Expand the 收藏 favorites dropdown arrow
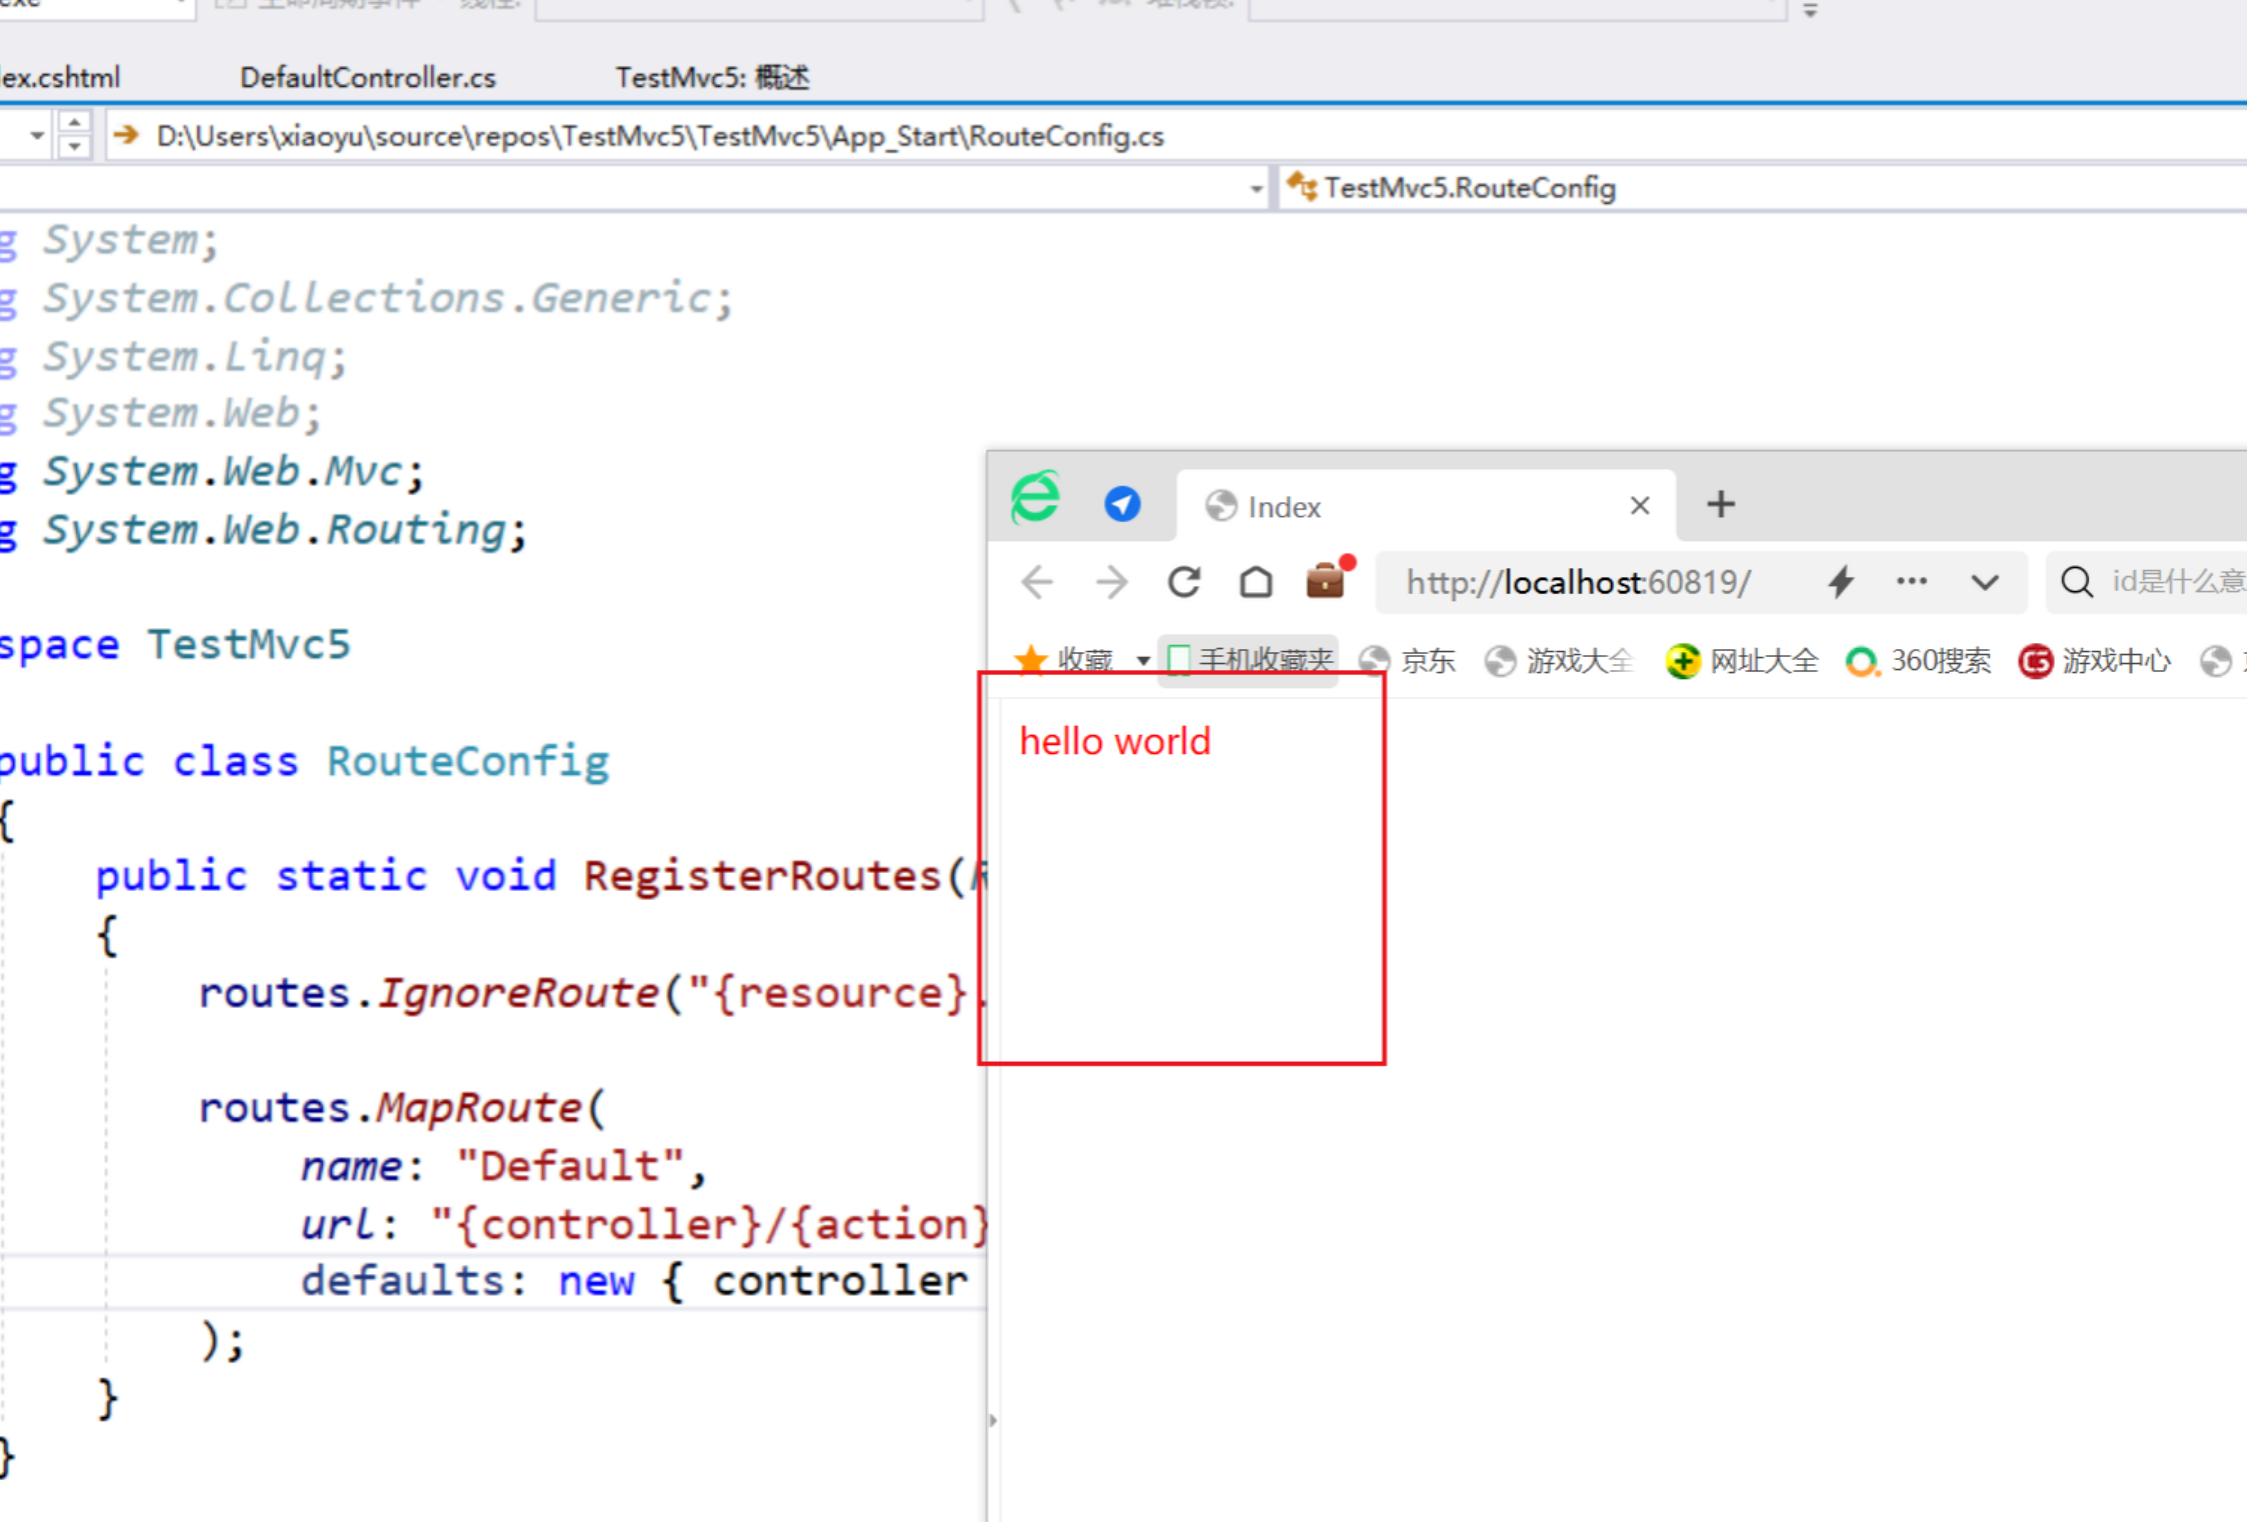 1143,661
